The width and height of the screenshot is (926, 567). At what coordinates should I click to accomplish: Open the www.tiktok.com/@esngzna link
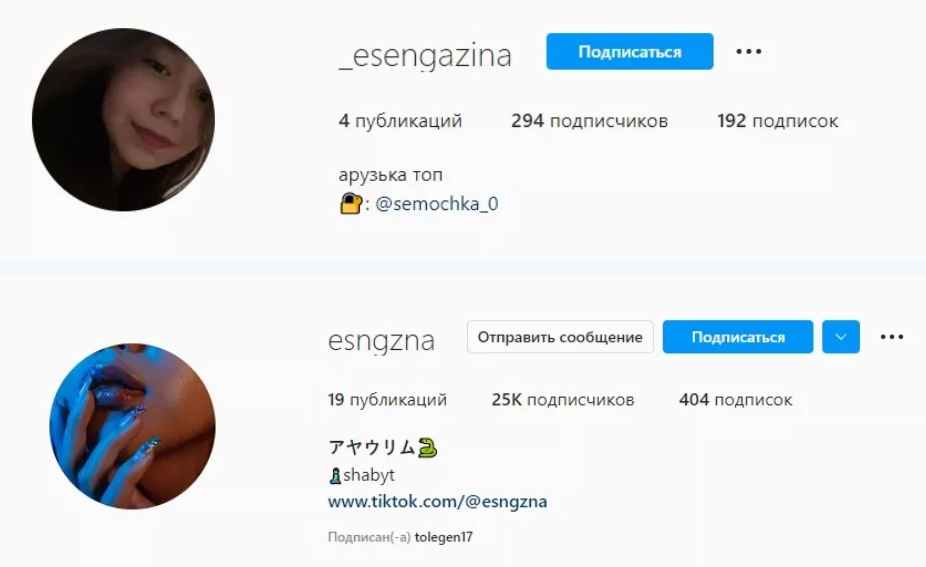[438, 501]
